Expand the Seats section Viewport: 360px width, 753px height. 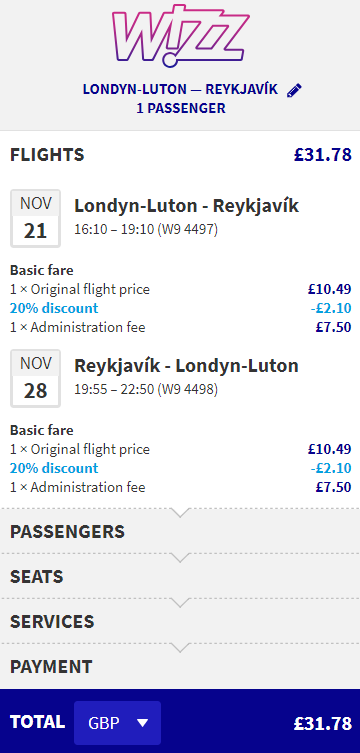point(180,576)
